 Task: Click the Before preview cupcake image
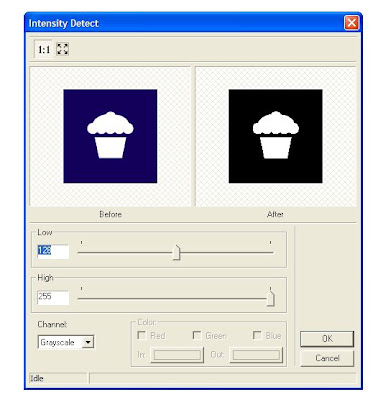tap(110, 136)
